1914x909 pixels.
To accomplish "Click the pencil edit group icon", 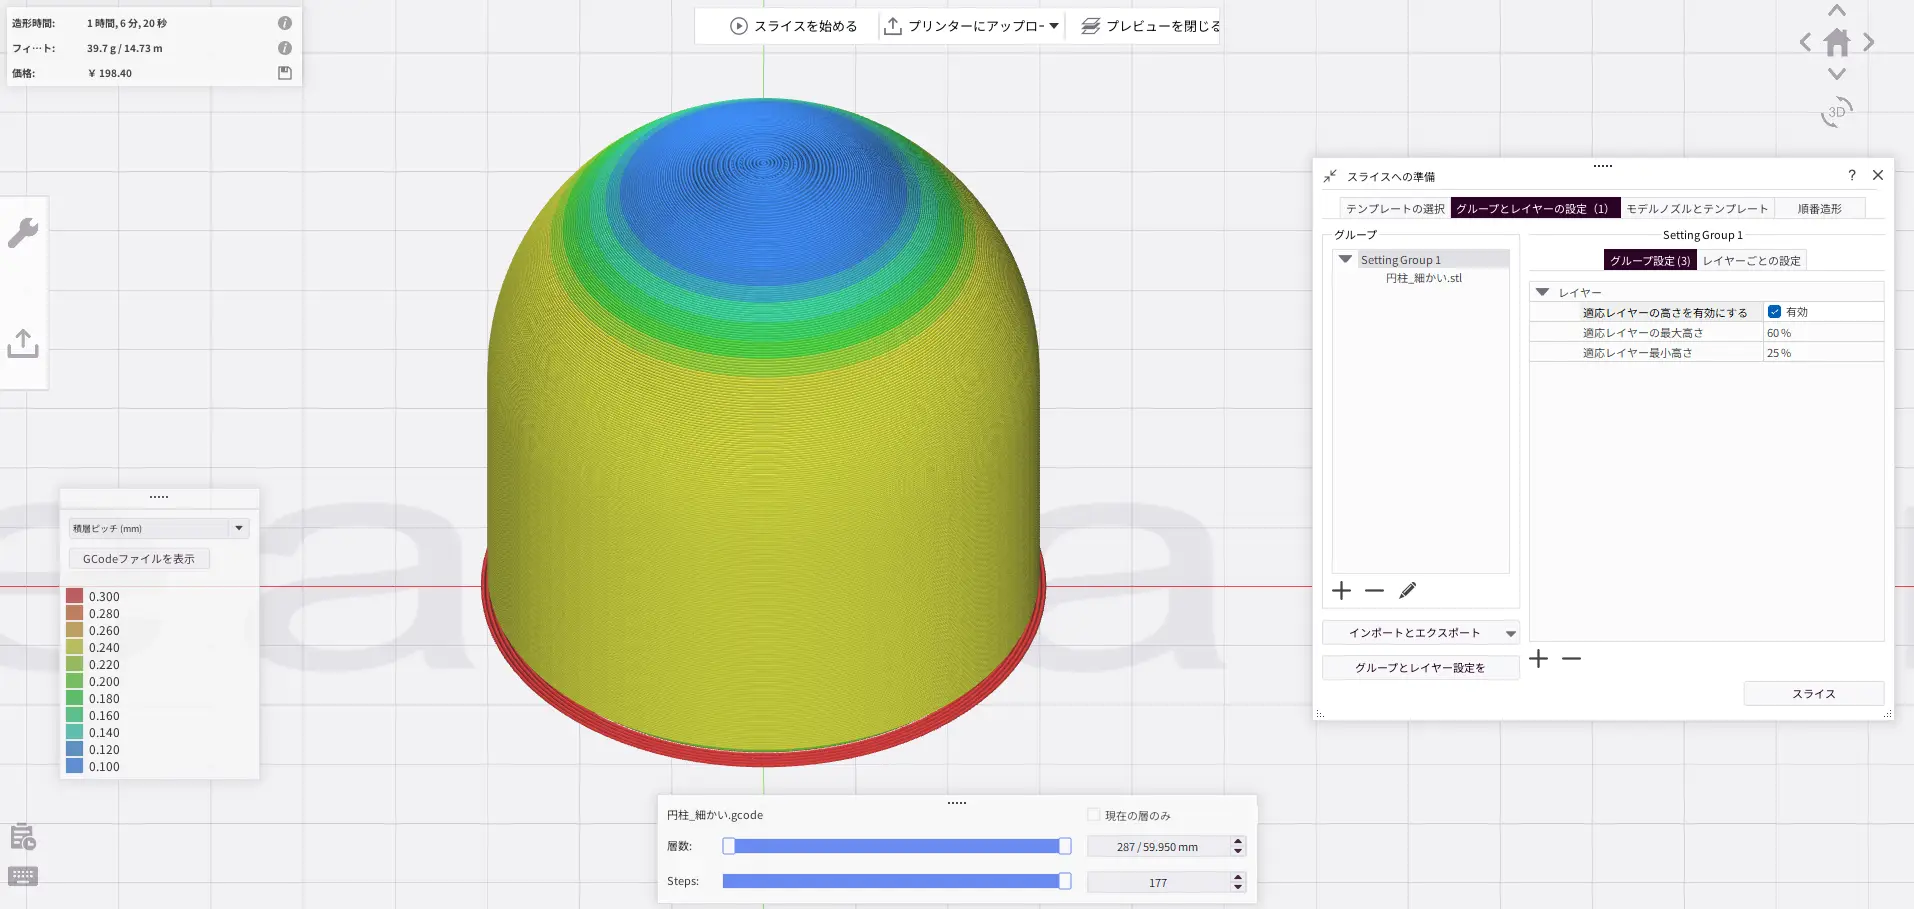I will pos(1407,591).
